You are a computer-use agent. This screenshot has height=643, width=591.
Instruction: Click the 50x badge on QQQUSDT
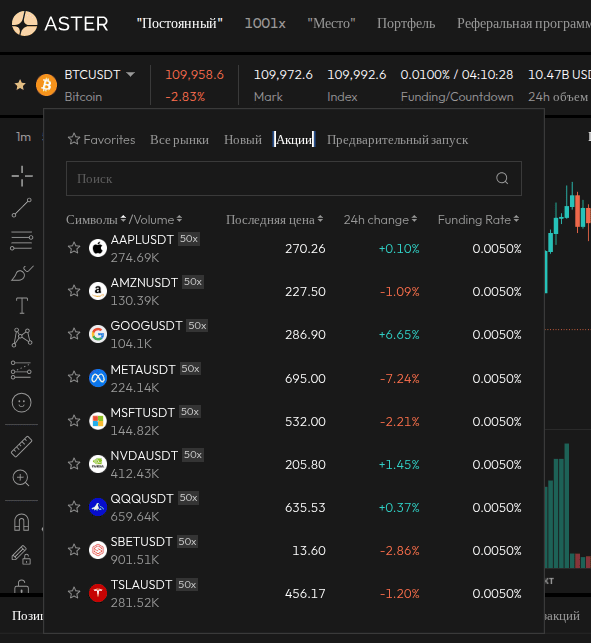point(188,498)
